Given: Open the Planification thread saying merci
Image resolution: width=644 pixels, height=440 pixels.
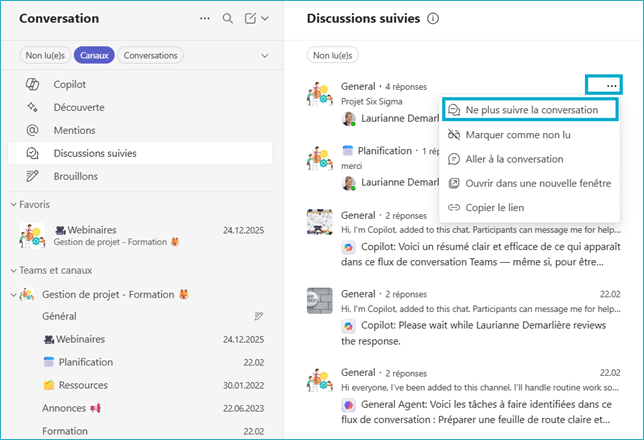Looking at the screenshot, I should point(352,166).
